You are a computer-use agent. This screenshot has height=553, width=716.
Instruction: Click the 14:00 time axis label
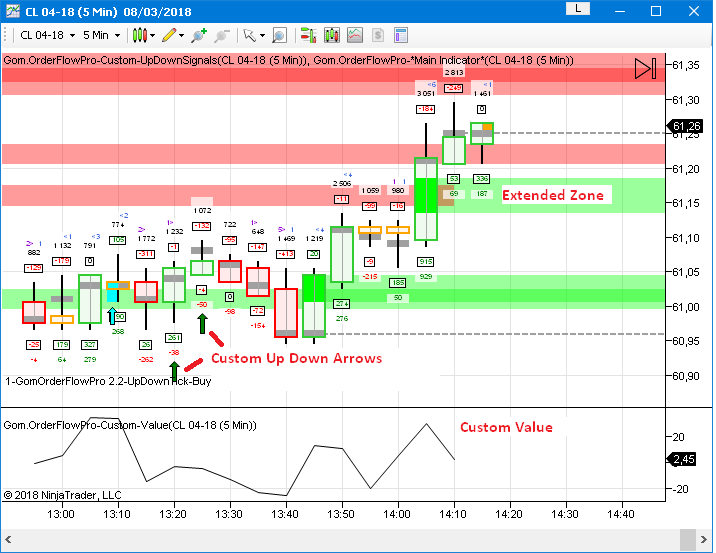coord(397,514)
